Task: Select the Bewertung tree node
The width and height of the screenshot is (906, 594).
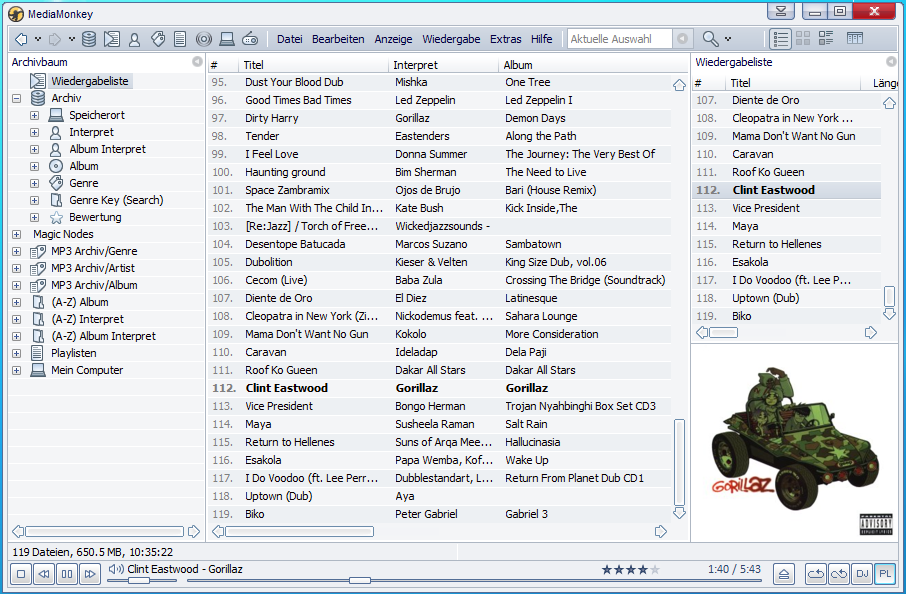Action: (95, 217)
